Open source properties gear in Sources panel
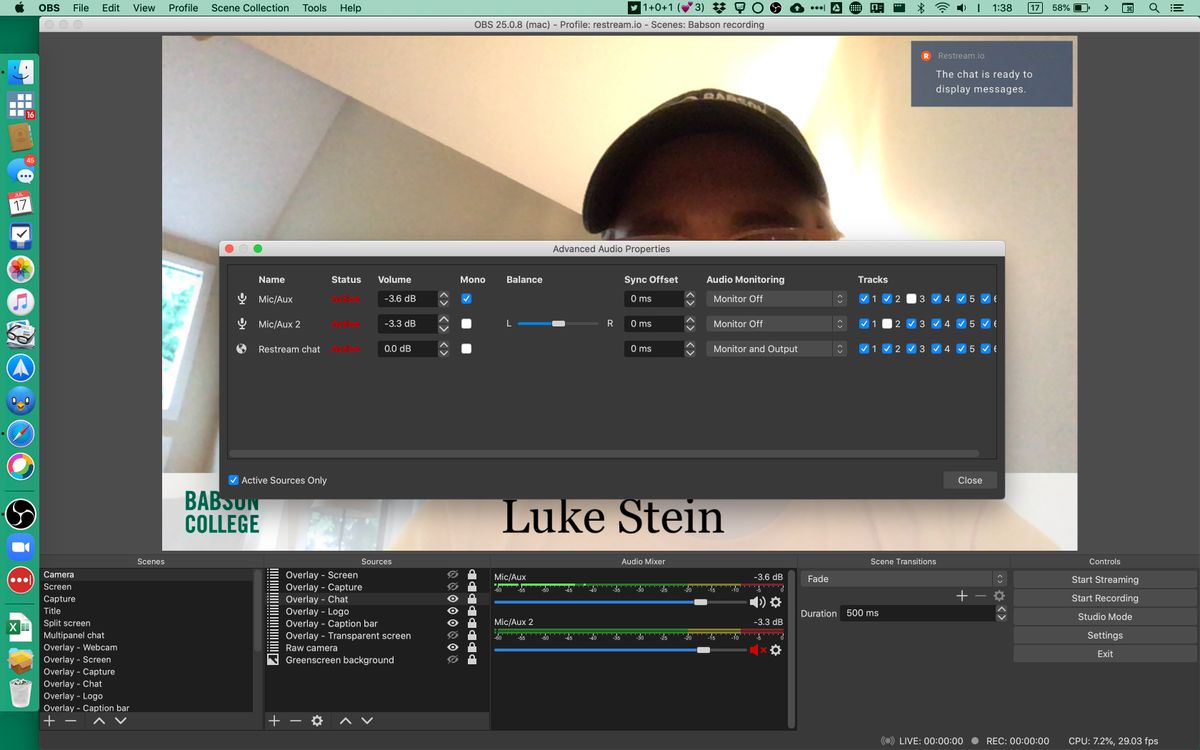The width and height of the screenshot is (1200, 750). tap(317, 720)
